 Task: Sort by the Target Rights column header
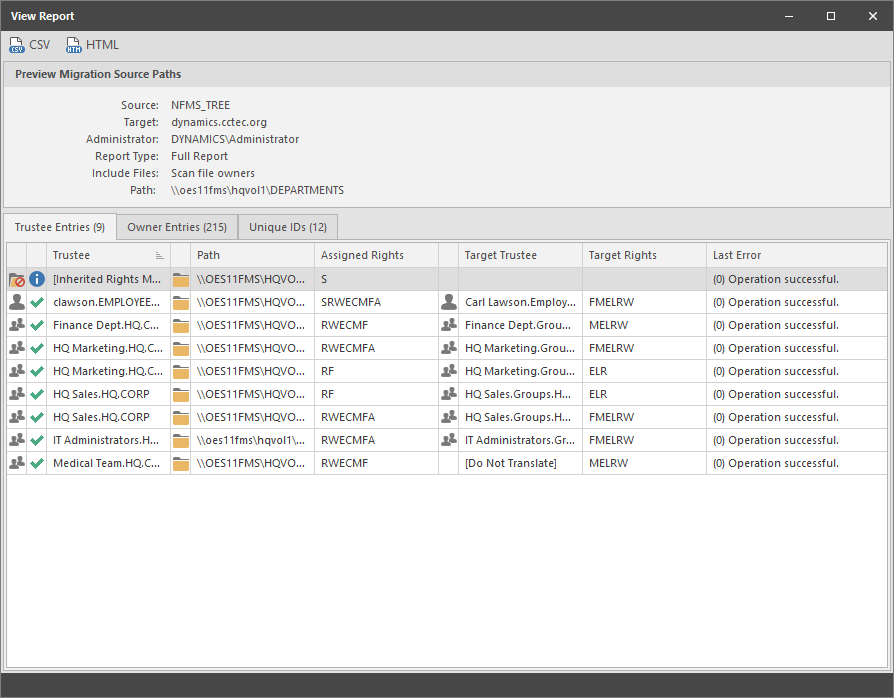tap(644, 255)
